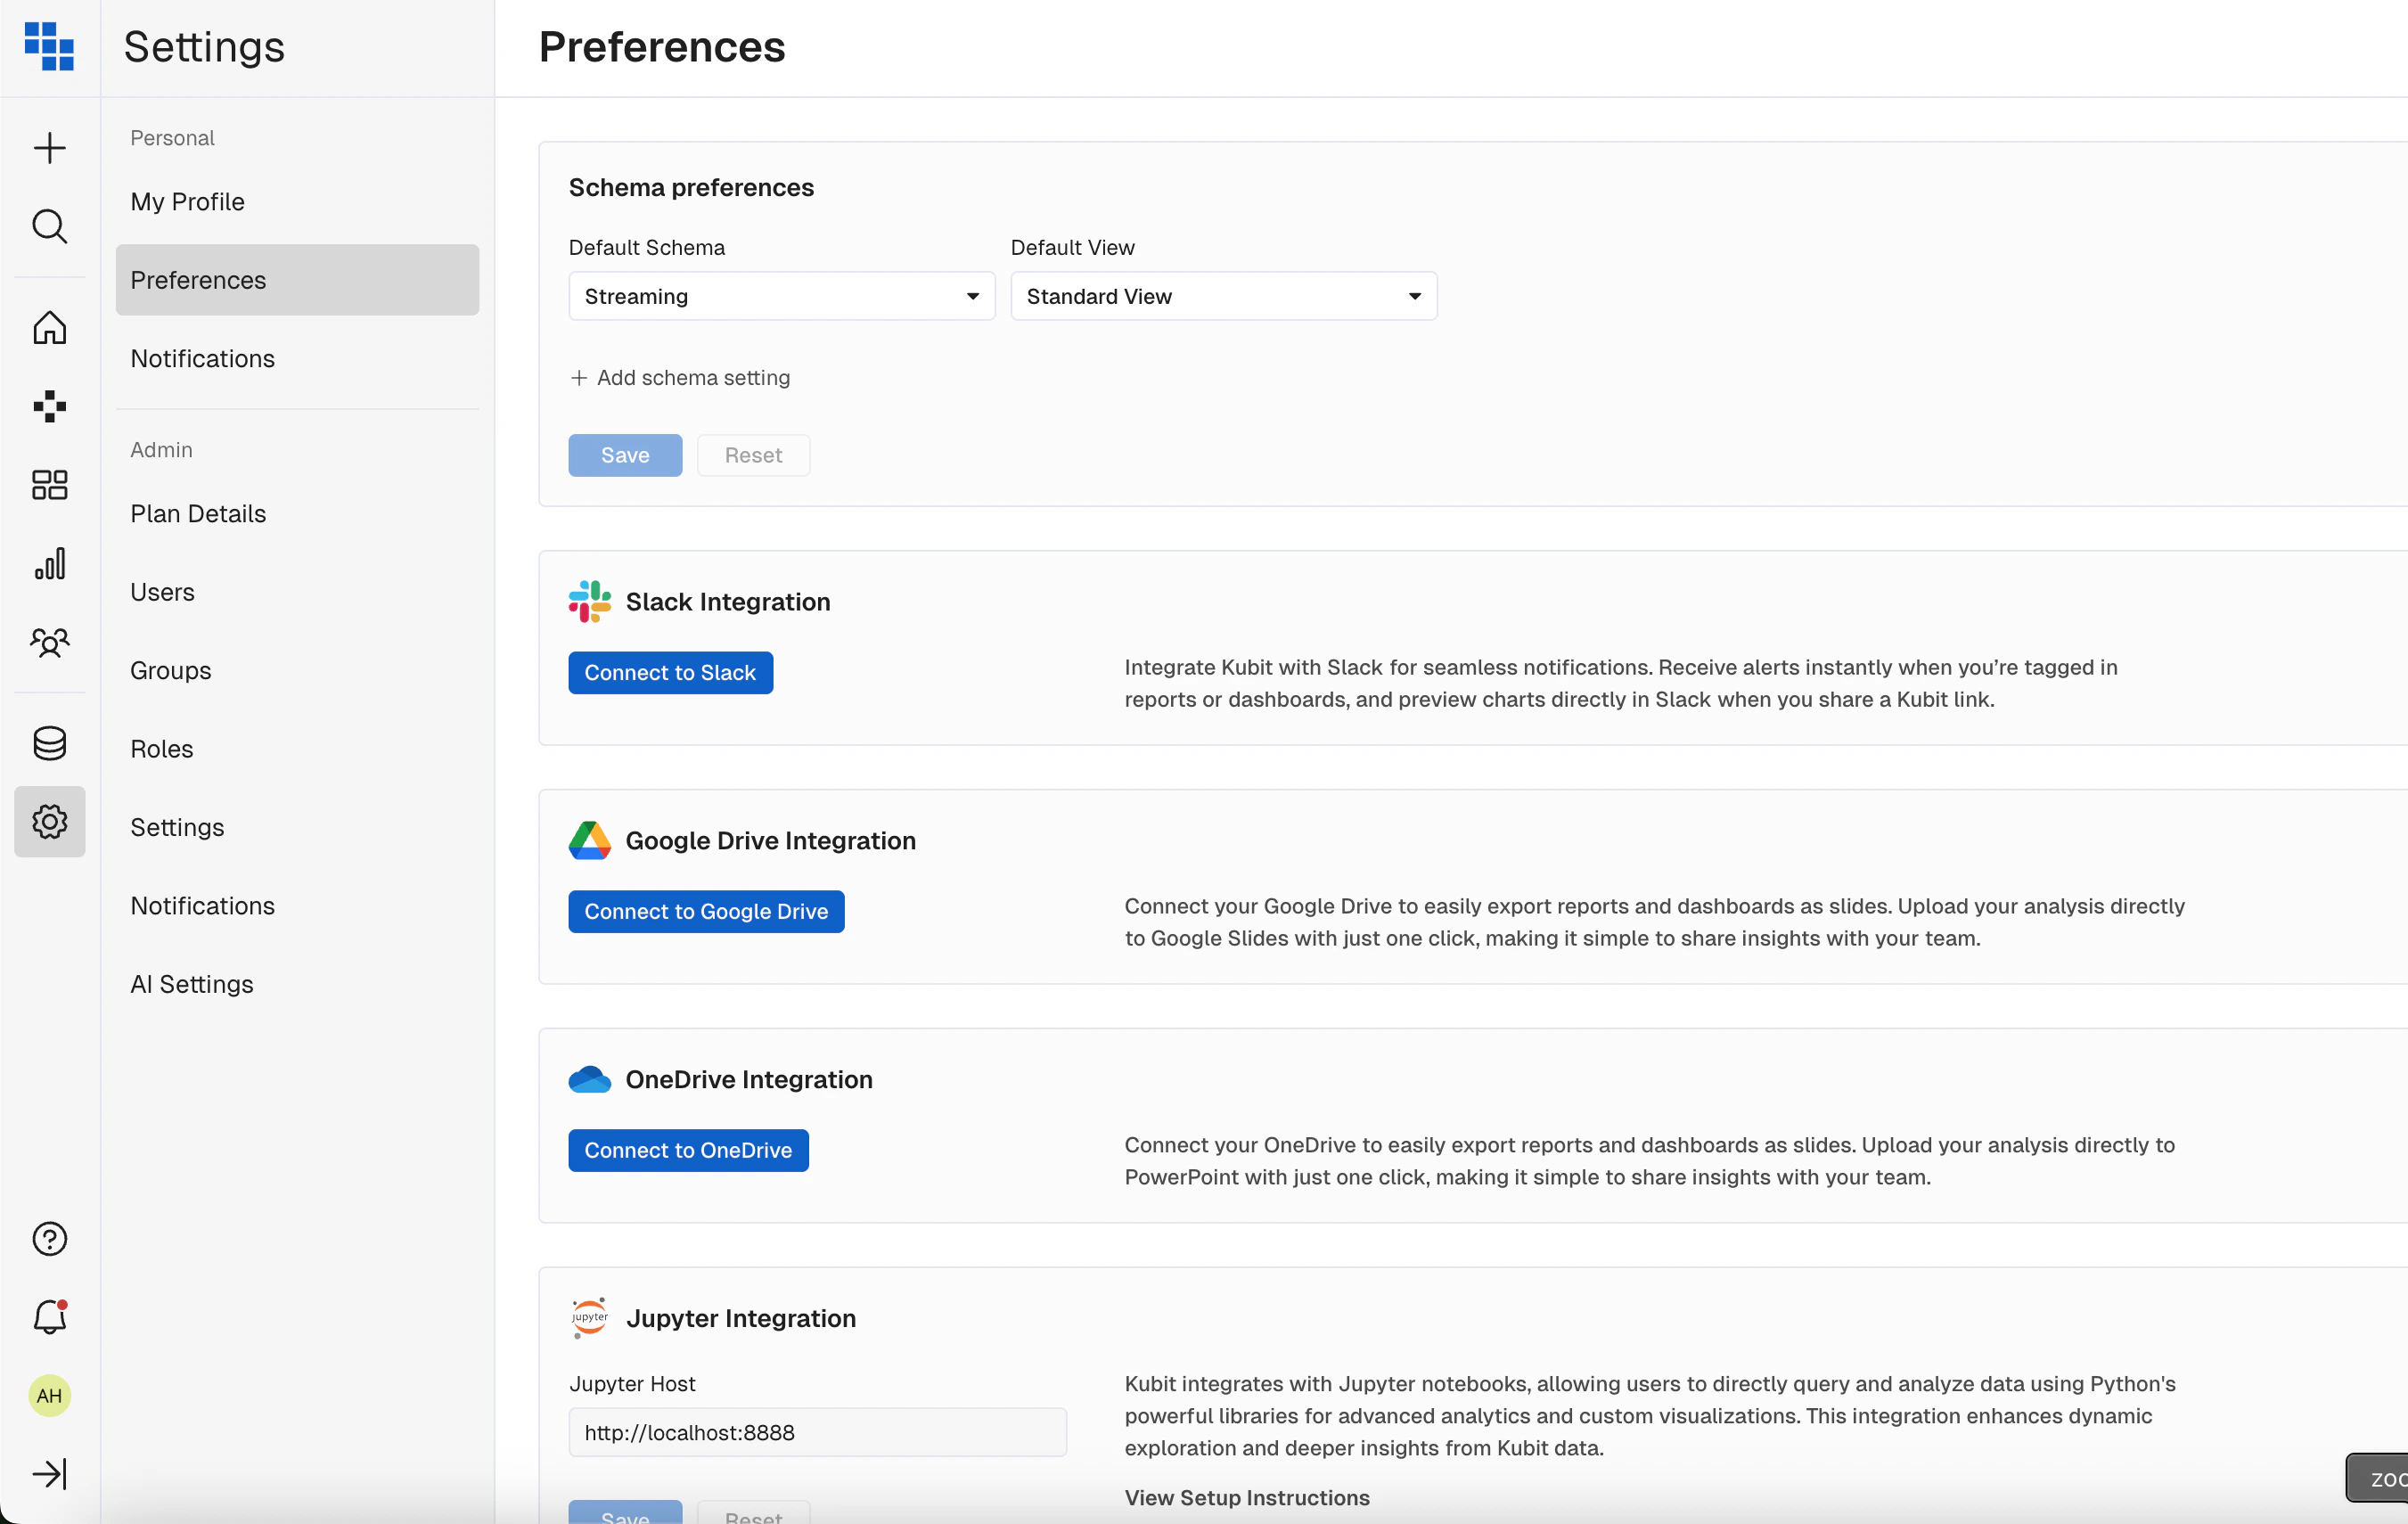
Task: Open My Profile settings page
Action: (187, 202)
